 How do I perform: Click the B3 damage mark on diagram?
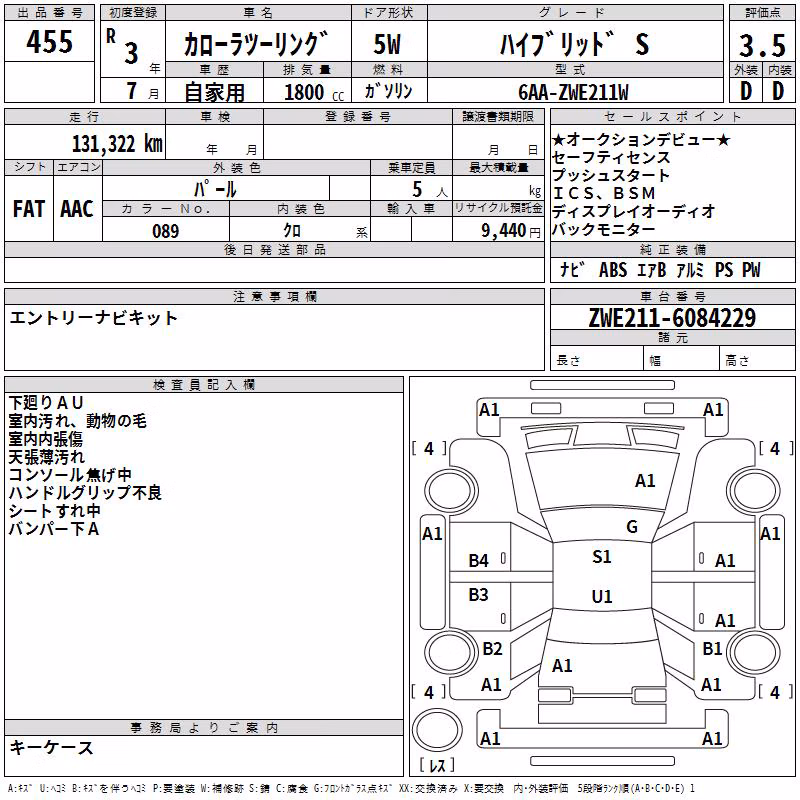478,594
